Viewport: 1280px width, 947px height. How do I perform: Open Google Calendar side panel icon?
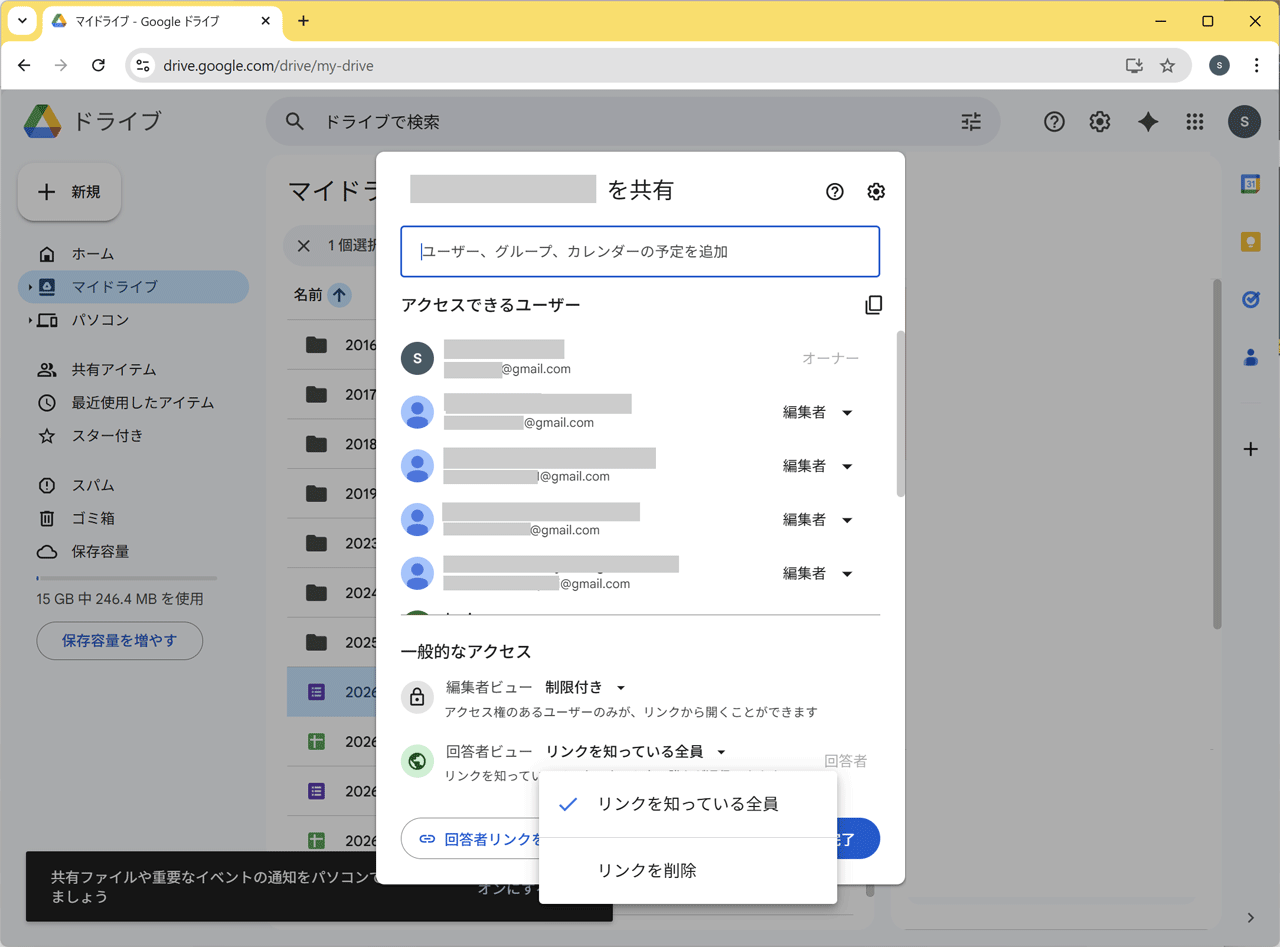pyautogui.click(x=1250, y=184)
